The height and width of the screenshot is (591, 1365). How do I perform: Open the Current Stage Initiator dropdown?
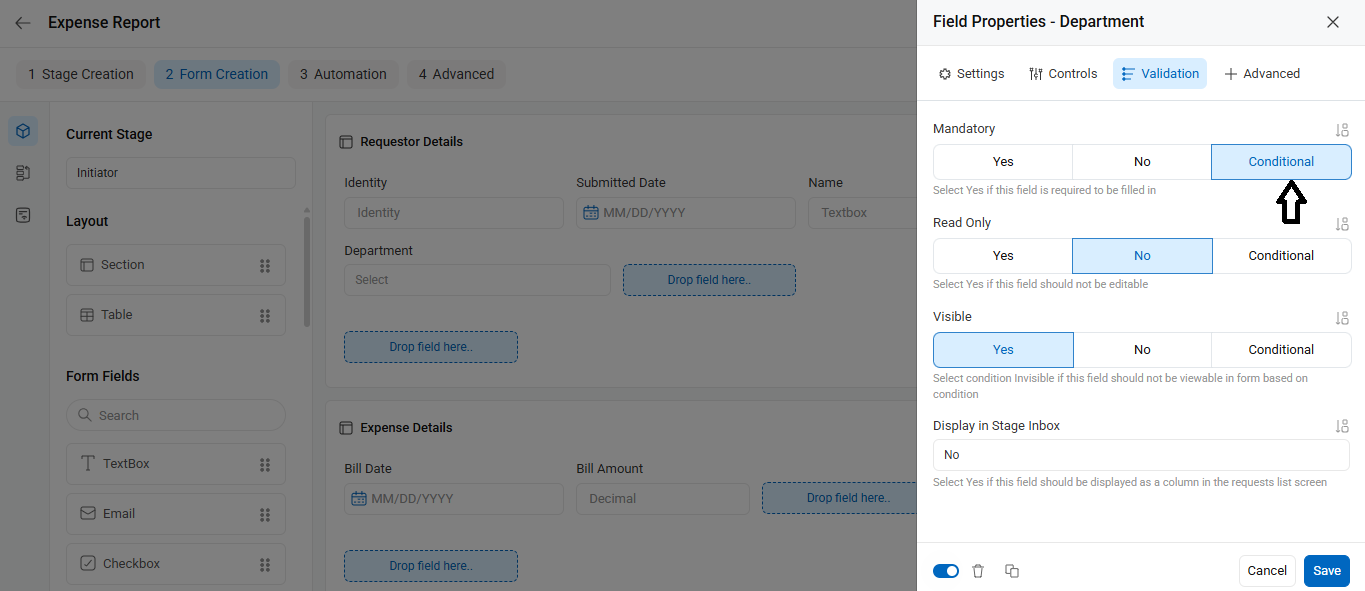pos(181,173)
